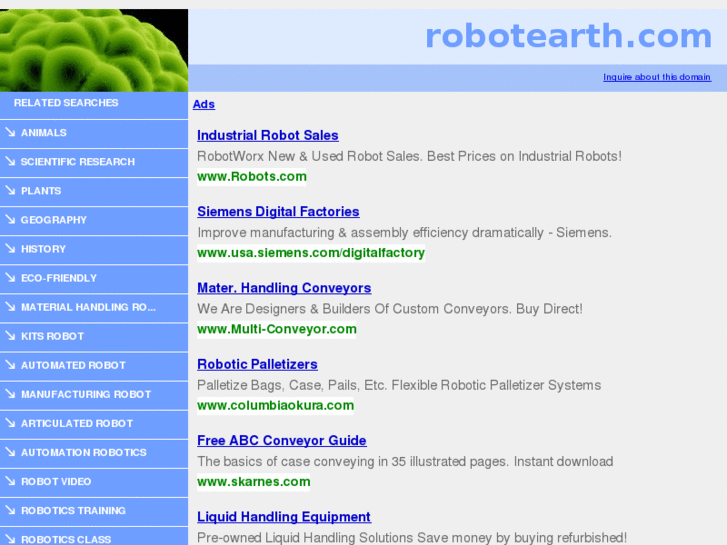Viewport: 727px width, 545px height.
Task: Open the Plants related search
Action: pos(41,191)
